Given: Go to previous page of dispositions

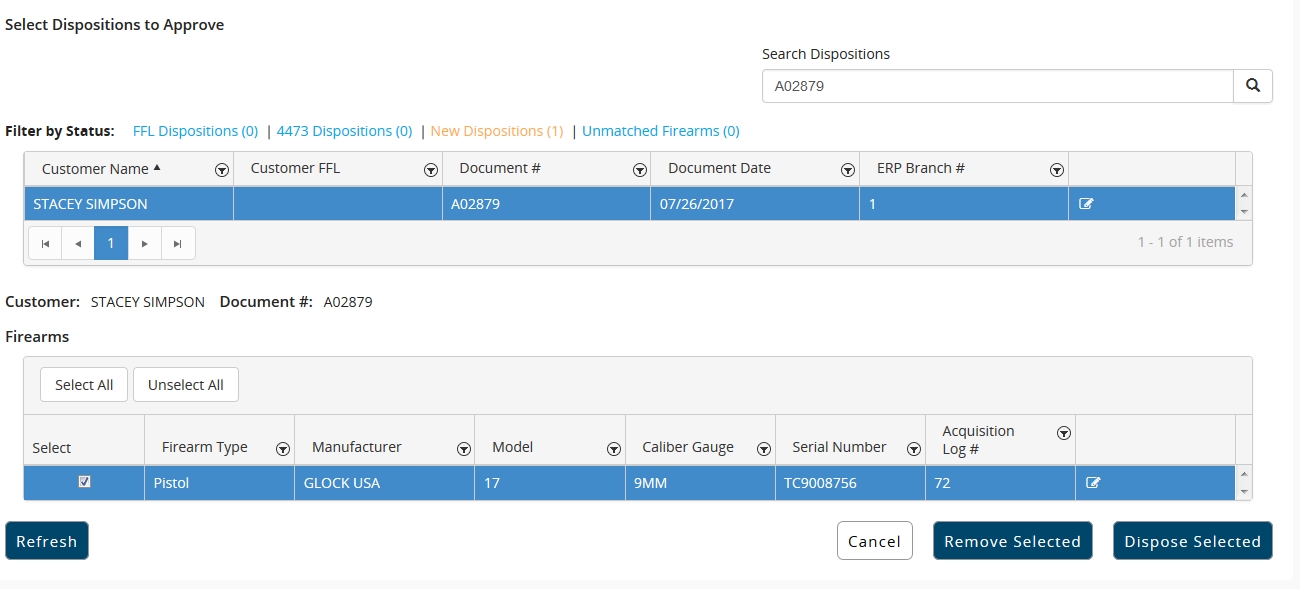Looking at the screenshot, I should (x=78, y=243).
